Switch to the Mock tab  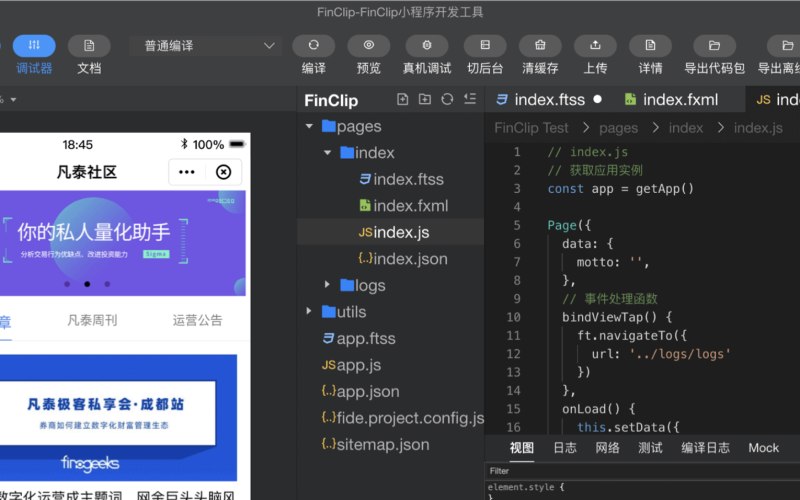[x=763, y=448]
